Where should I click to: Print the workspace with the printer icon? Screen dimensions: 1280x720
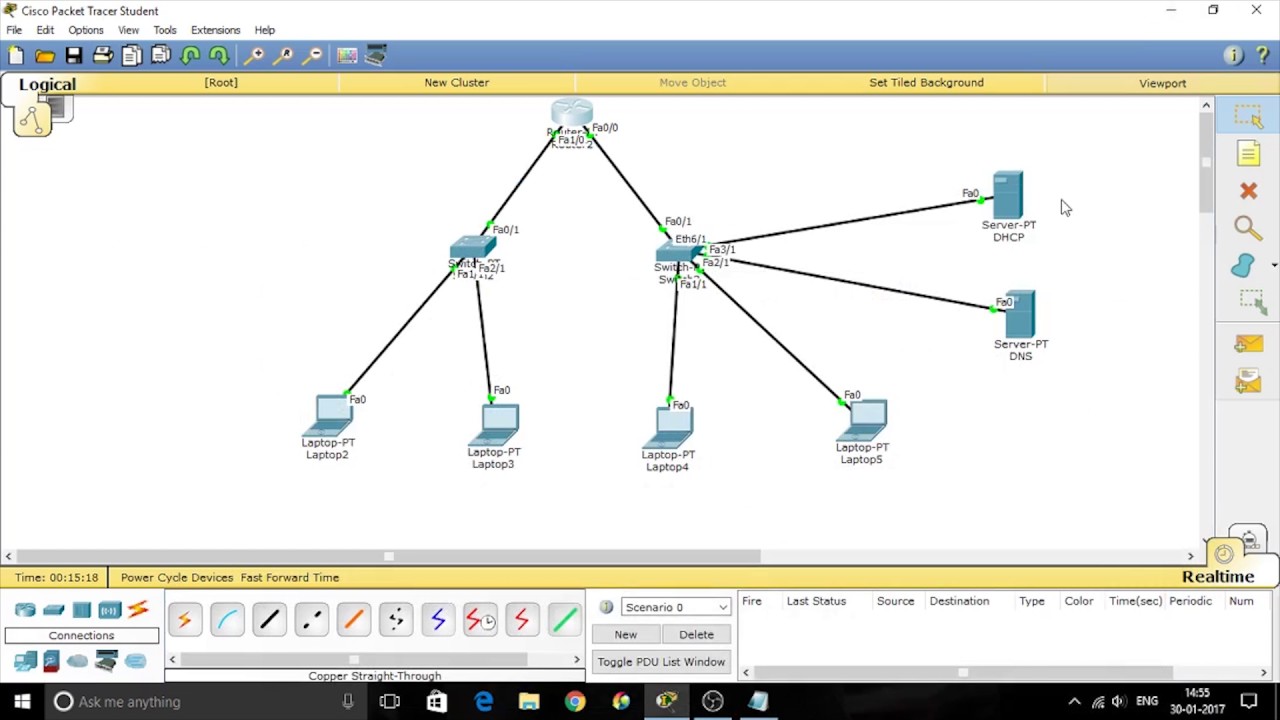point(103,56)
